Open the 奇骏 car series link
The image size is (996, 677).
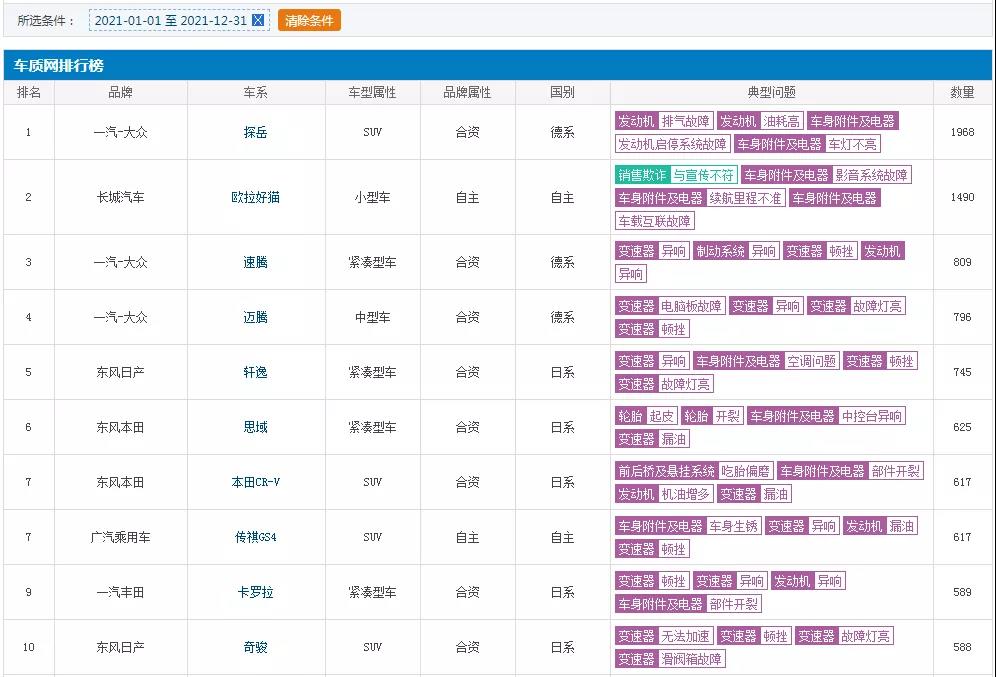tap(255, 647)
